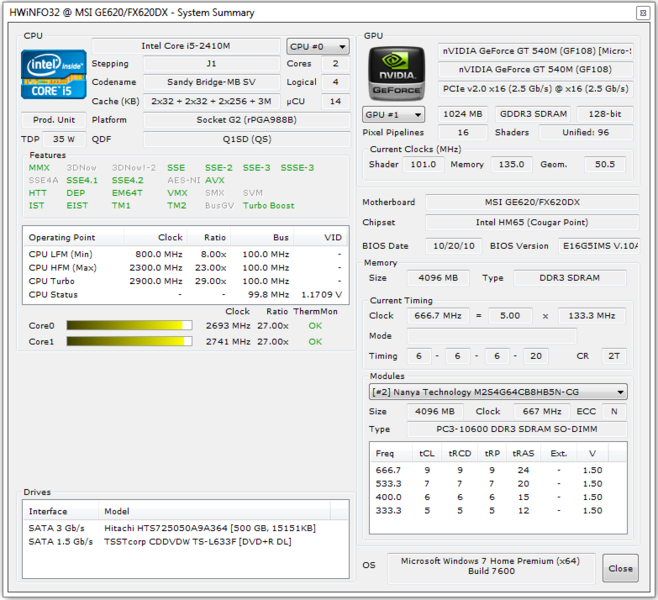The width and height of the screenshot is (658, 600).
Task: Click the Prod. Unit button
Action: click(x=54, y=120)
